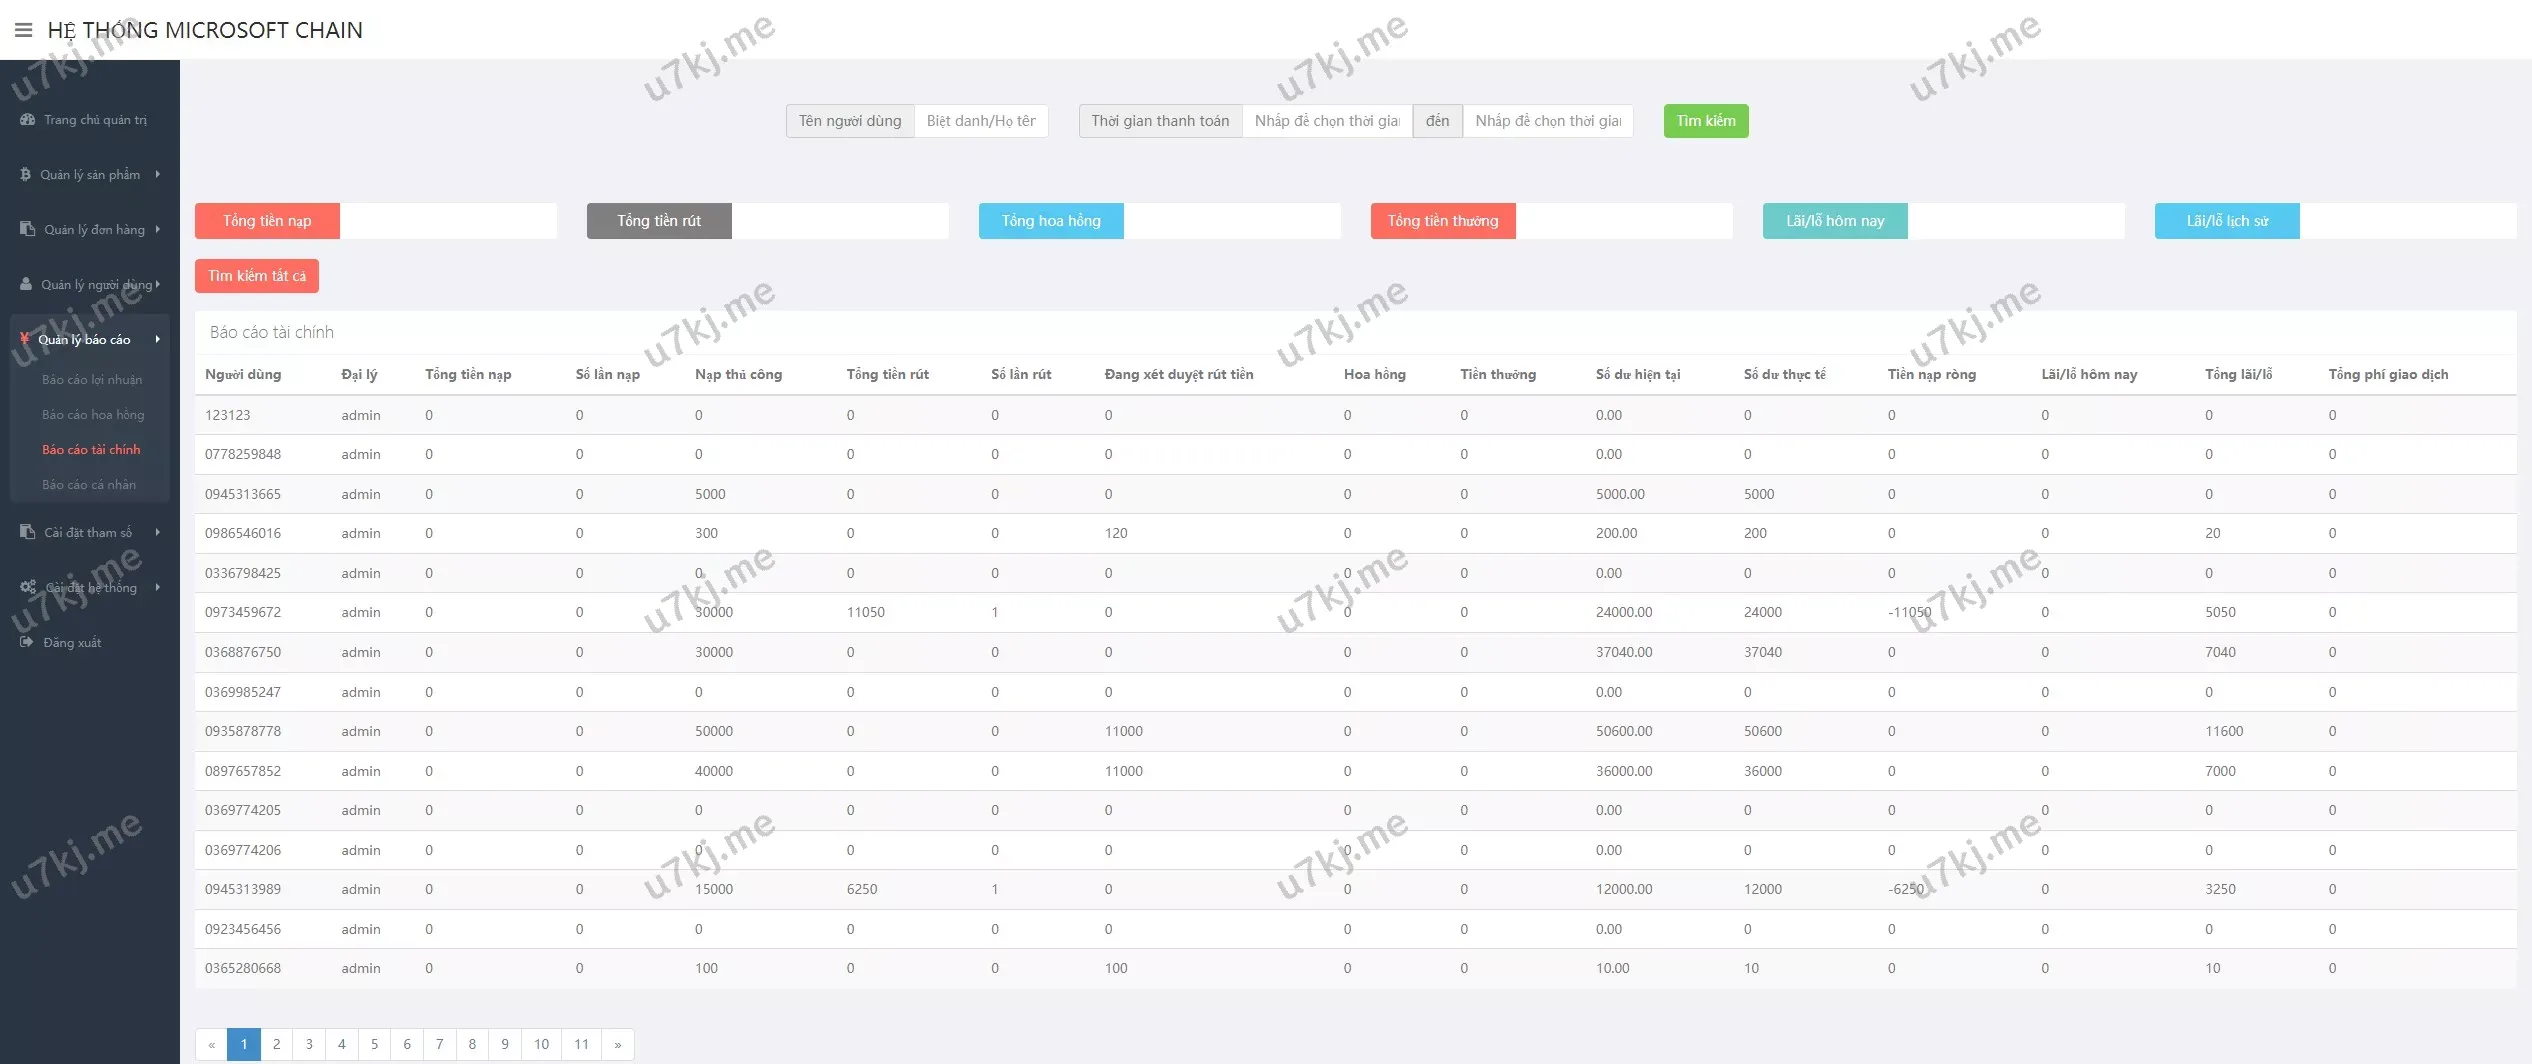This screenshot has height=1064, width=2532.
Task: Go to page 2 in pagination
Action: [x=277, y=1044]
